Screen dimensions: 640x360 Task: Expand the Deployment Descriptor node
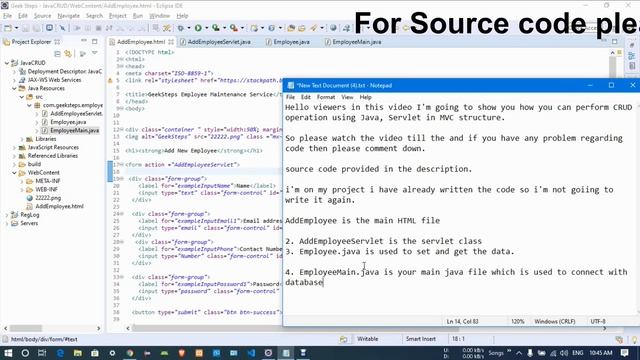14,71
